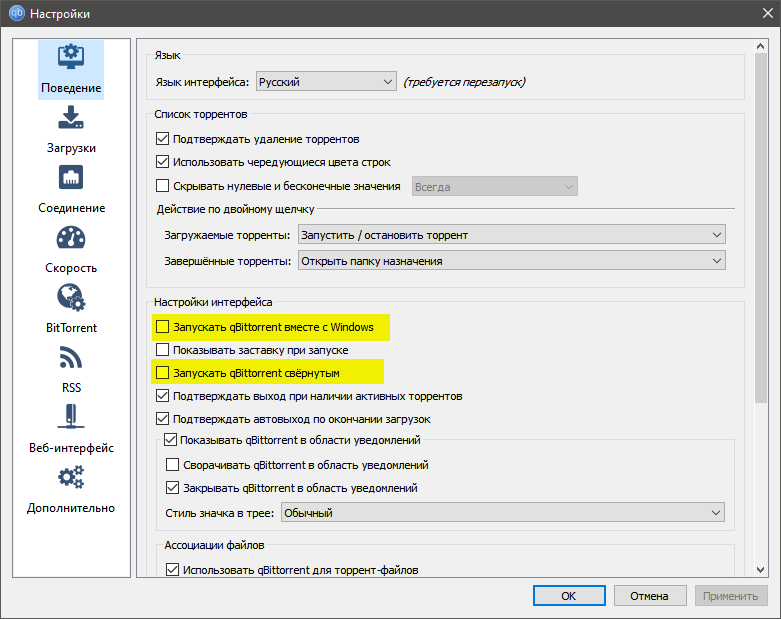The width and height of the screenshot is (781, 619).
Task: Open Загружаемые торренты action dropdown
Action: (x=512, y=235)
